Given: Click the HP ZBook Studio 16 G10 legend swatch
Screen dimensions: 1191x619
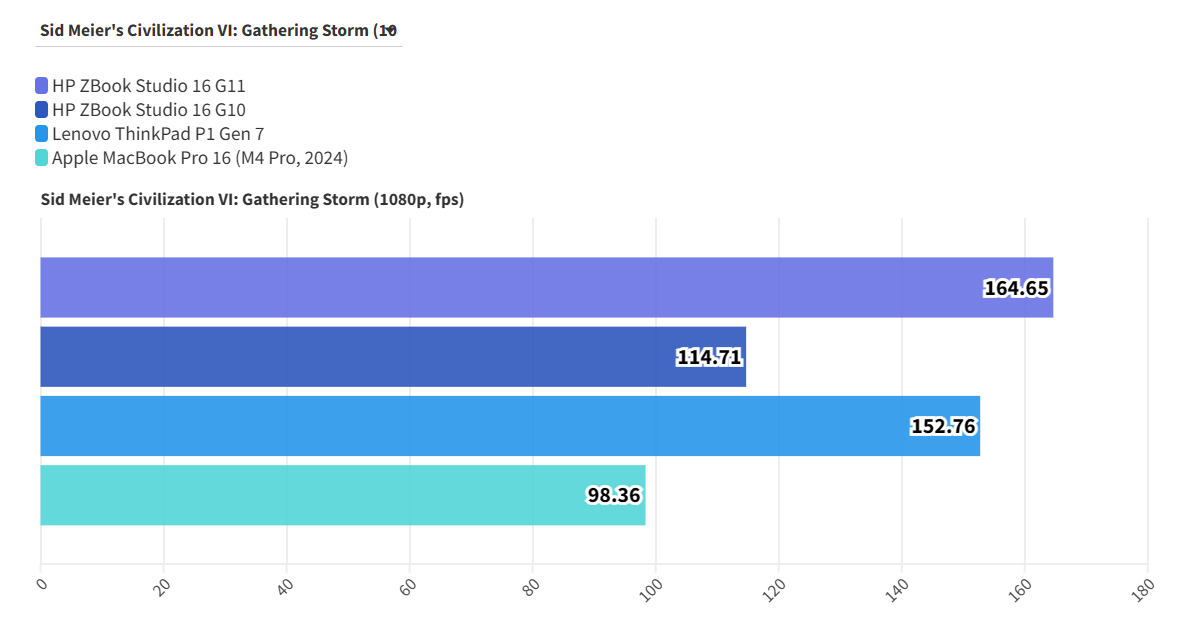Looking at the screenshot, I should coord(41,110).
